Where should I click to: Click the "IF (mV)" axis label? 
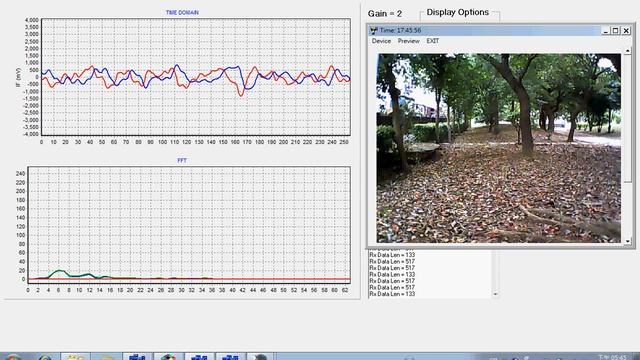[18, 77]
